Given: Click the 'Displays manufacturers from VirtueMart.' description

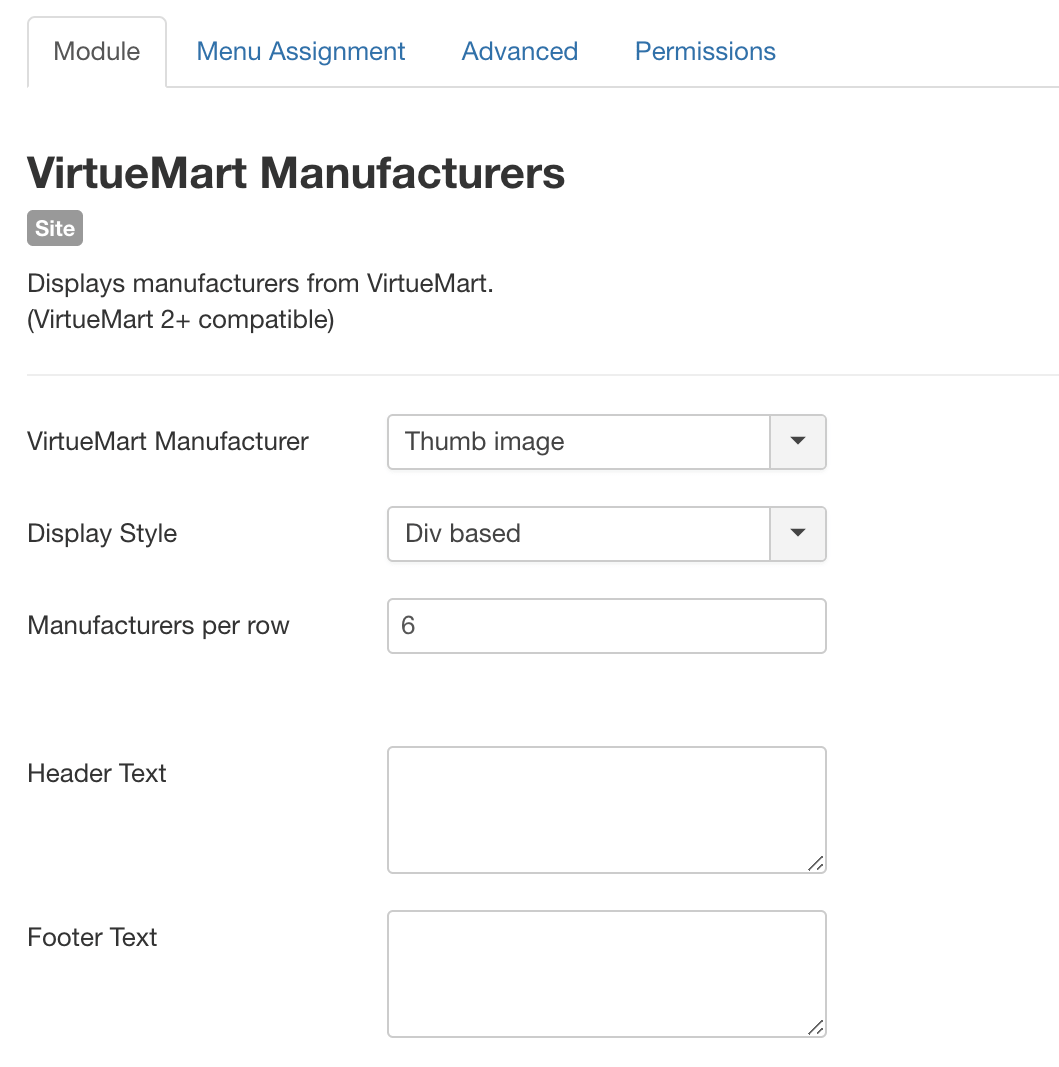Looking at the screenshot, I should coord(260,283).
